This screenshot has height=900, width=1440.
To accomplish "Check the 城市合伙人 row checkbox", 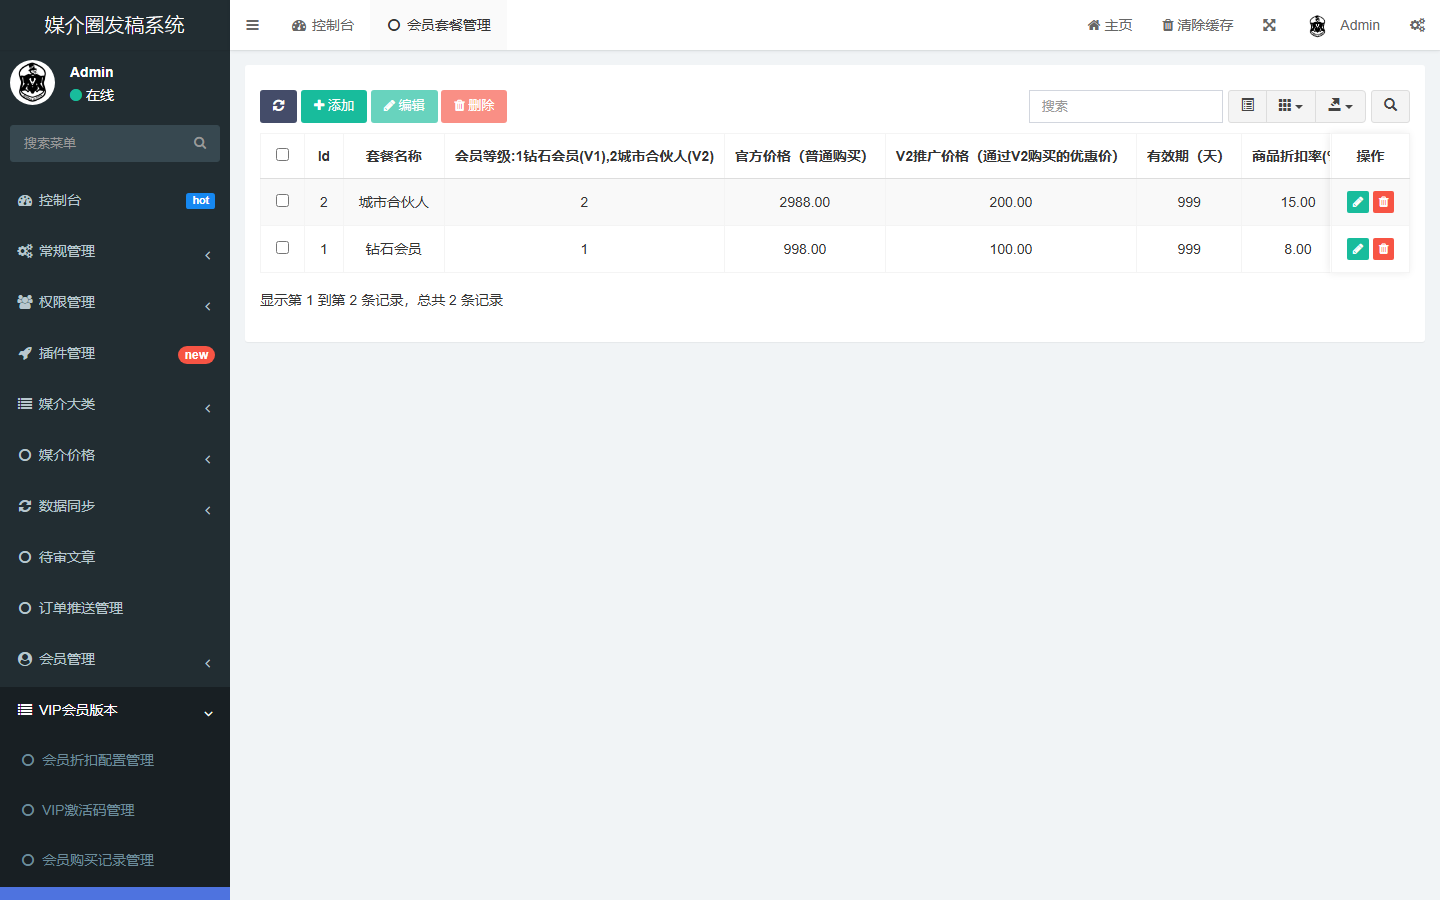I will click(x=282, y=201).
